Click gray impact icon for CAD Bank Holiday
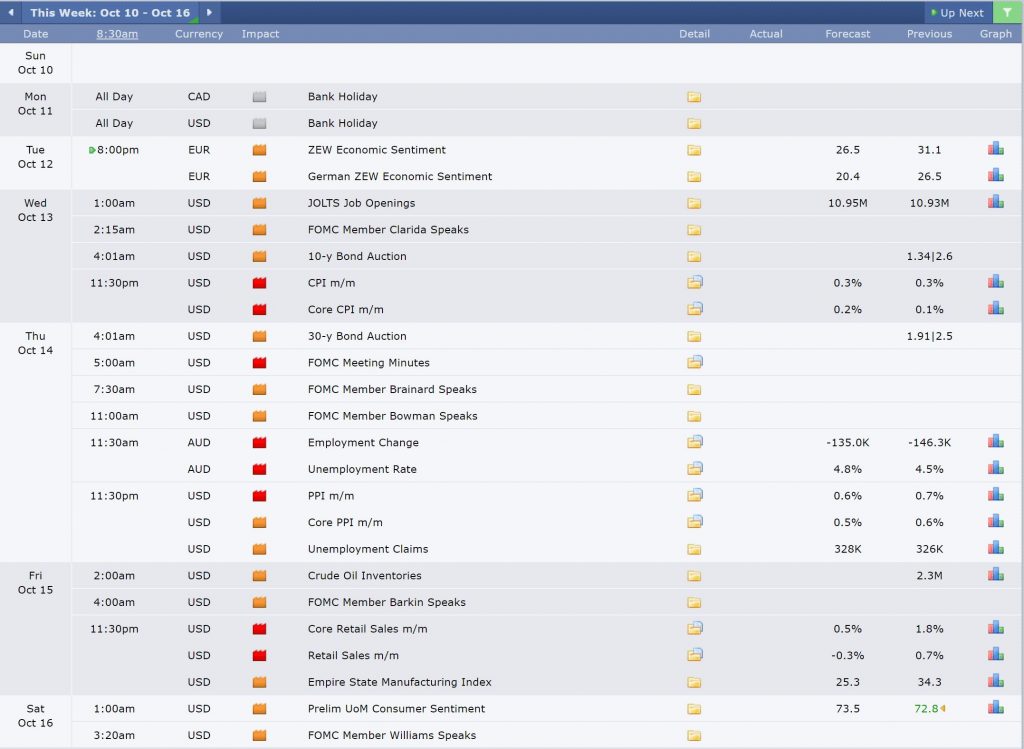 click(259, 97)
